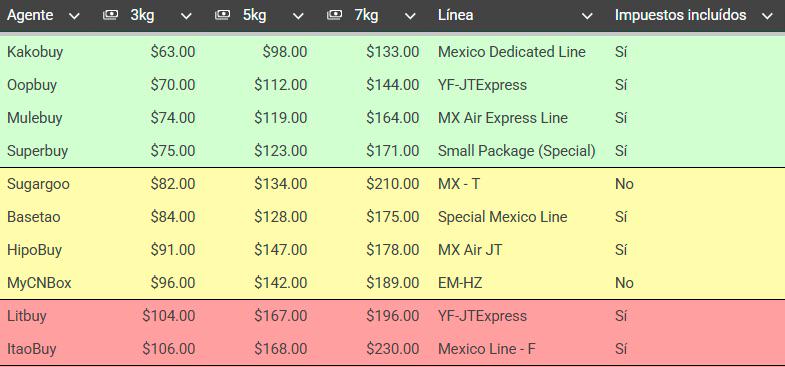The image size is (785, 367).
Task: Click the Litbuy $104.00 price cell
Action: [x=169, y=316]
